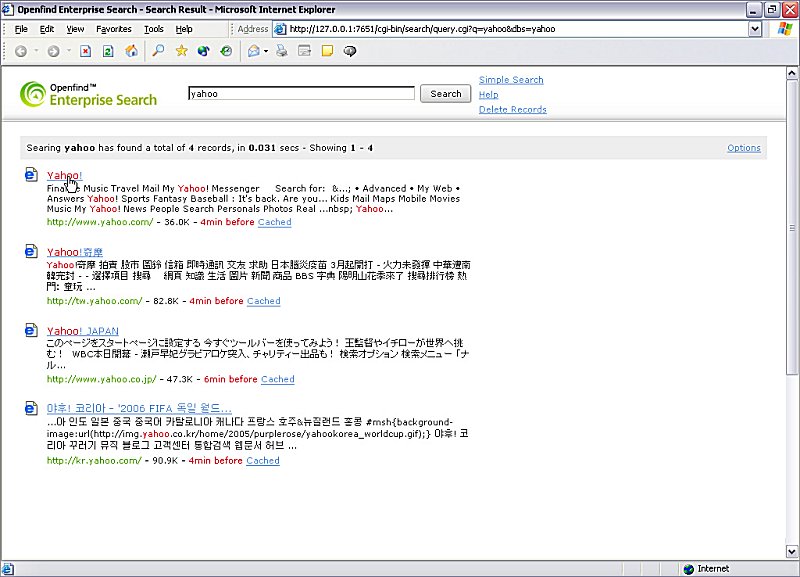Click the vertical scrollbar thumb
This screenshot has height=577, width=800.
[x=792, y=228]
